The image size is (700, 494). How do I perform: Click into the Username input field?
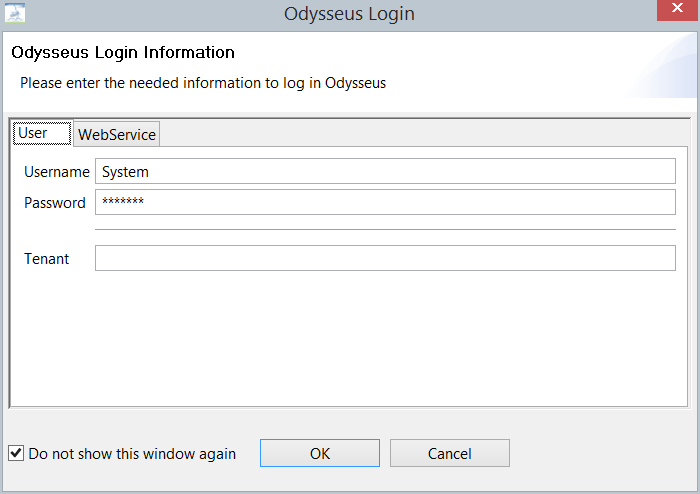385,172
